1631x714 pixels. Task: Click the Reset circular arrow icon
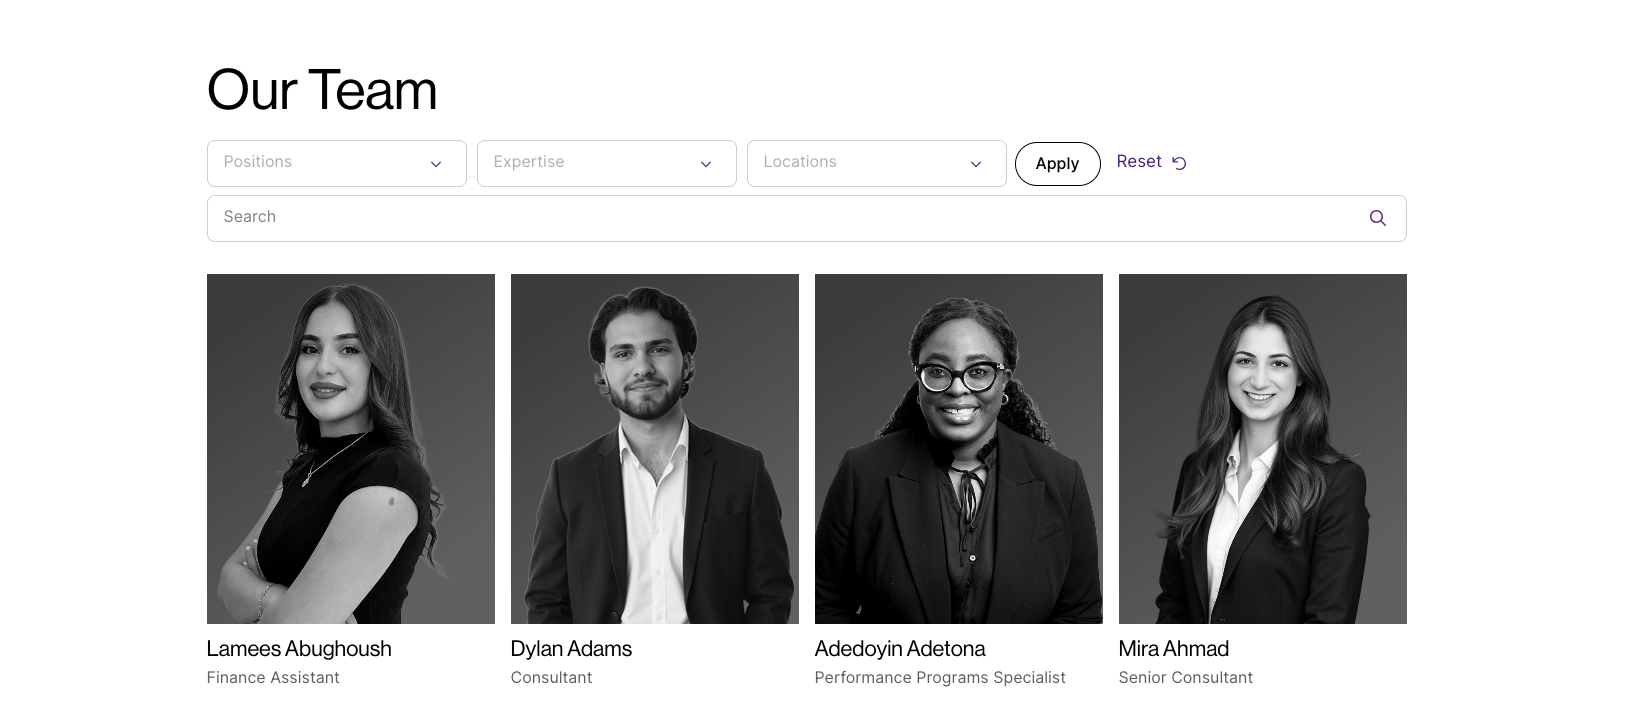click(1179, 163)
